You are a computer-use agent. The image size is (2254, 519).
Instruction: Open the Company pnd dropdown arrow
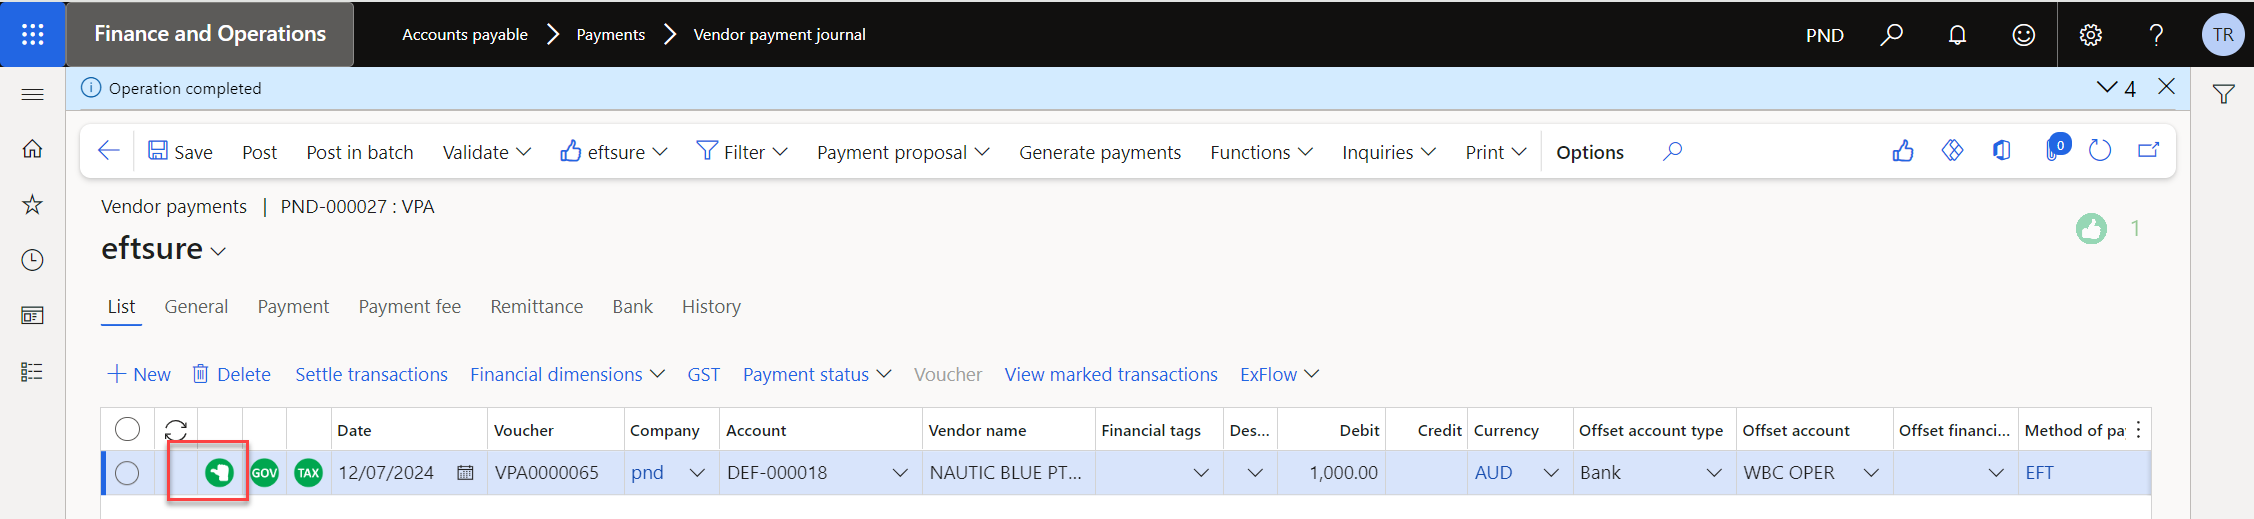697,473
